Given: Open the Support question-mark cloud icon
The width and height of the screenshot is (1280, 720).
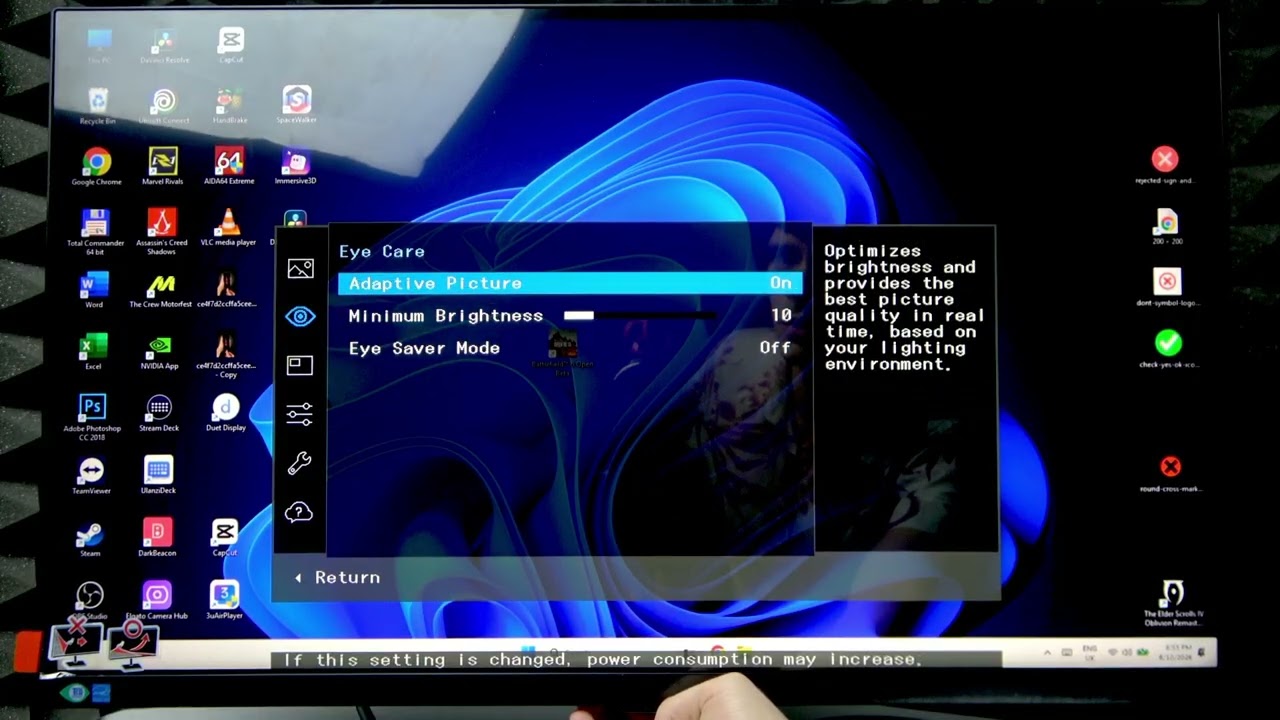Looking at the screenshot, I should [x=299, y=512].
